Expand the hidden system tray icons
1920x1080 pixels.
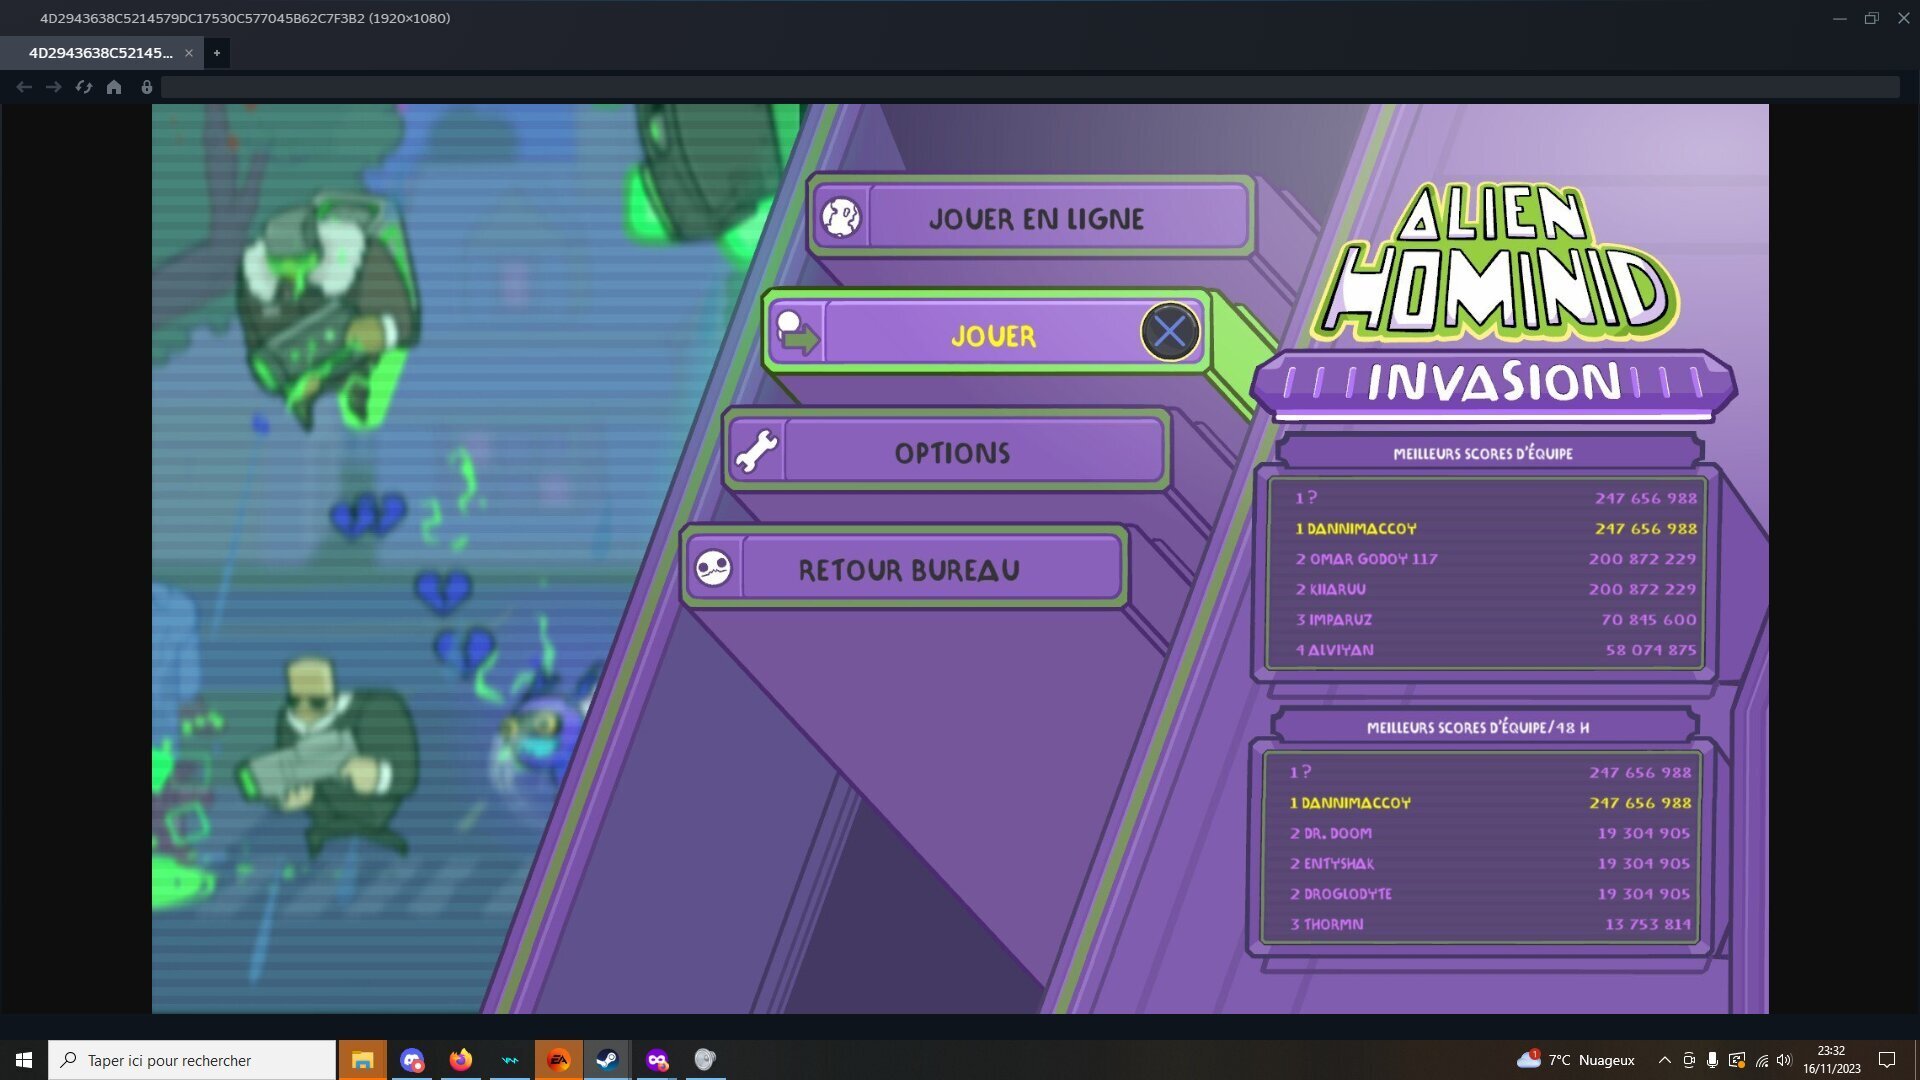point(1664,1060)
